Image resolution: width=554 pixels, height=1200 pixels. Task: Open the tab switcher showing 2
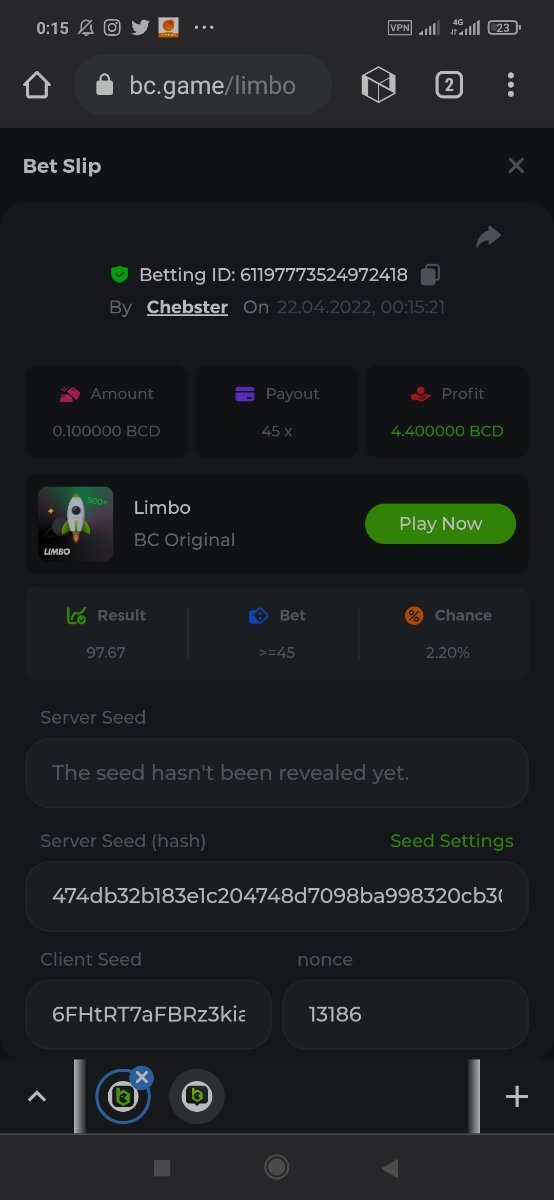[449, 85]
